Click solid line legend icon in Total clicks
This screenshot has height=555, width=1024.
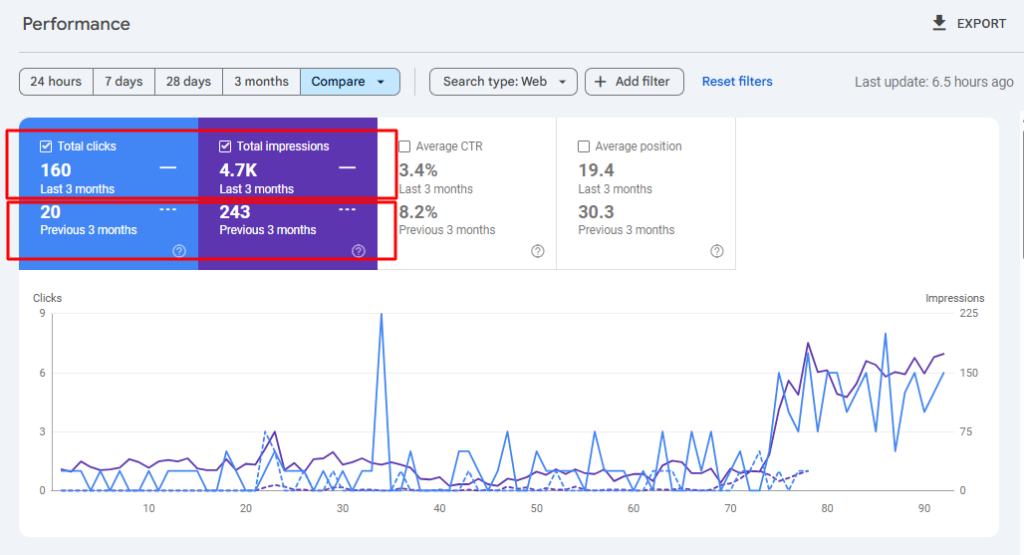[x=168, y=168]
